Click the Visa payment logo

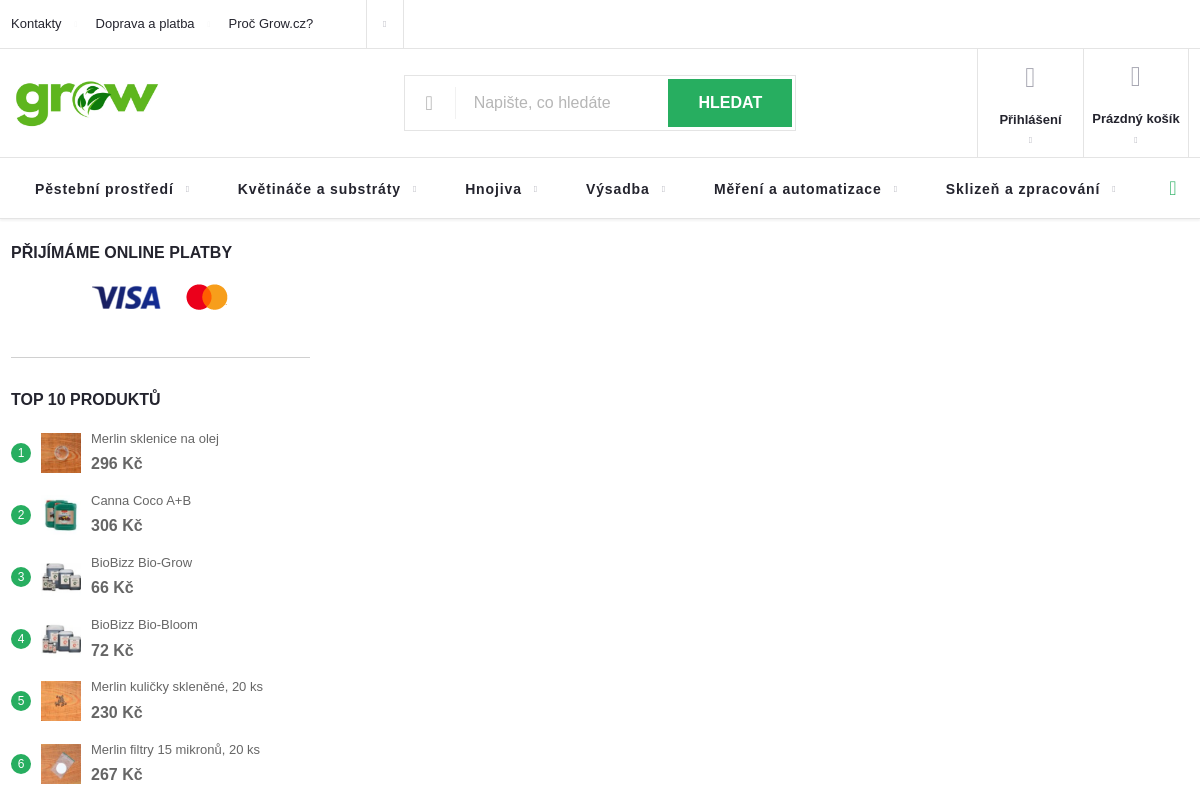click(x=126, y=297)
